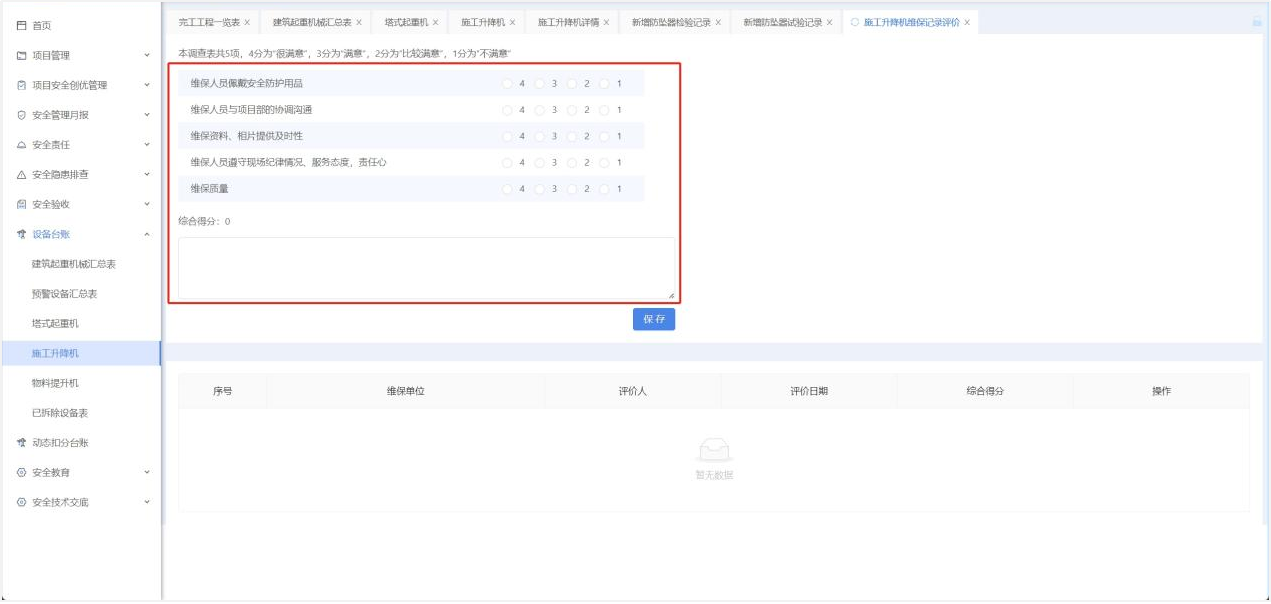Select score 1 for 维保质量
The height and width of the screenshot is (604, 1271).
point(604,189)
